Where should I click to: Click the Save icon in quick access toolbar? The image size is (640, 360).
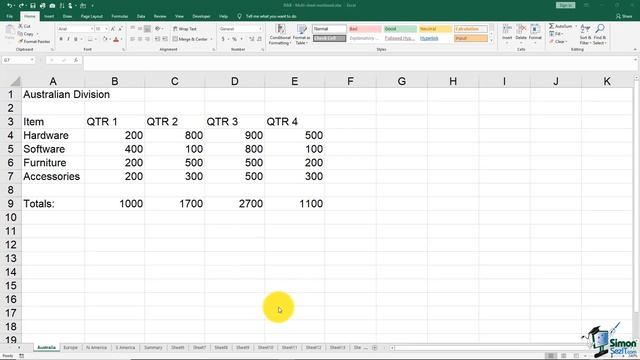tap(33, 6)
